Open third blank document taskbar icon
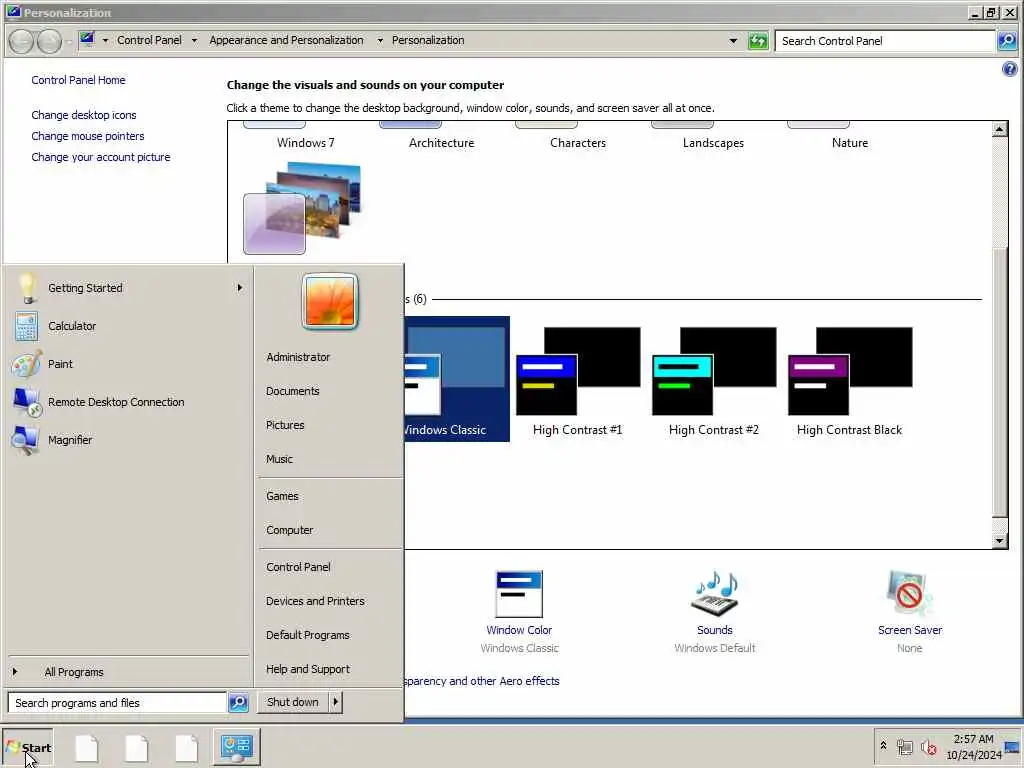 186,748
